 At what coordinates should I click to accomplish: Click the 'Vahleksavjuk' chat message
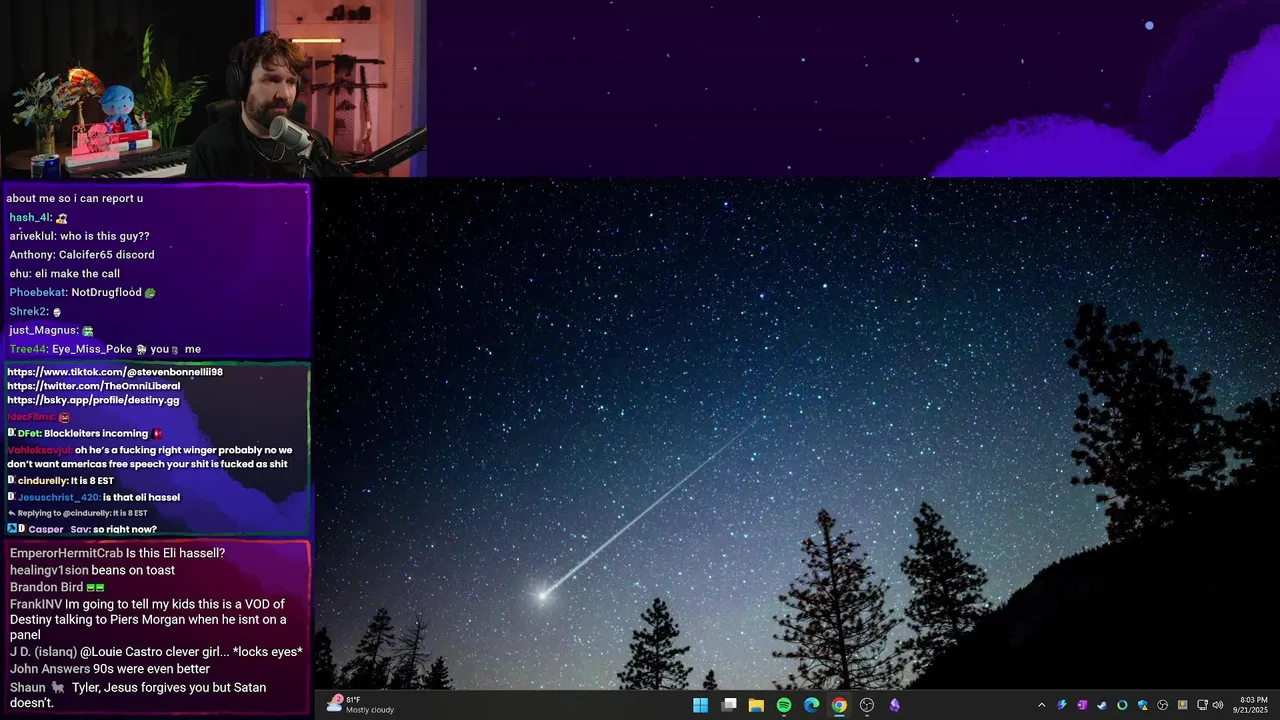(150, 457)
